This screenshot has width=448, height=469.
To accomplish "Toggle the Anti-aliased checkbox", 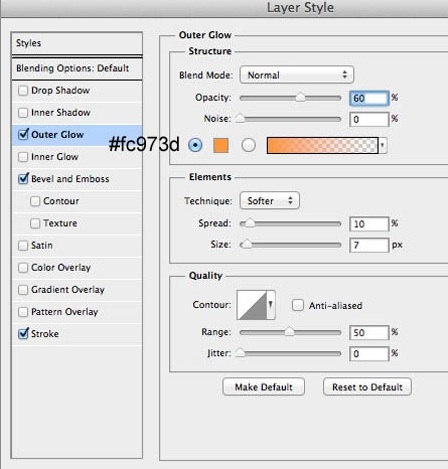I will click(298, 305).
